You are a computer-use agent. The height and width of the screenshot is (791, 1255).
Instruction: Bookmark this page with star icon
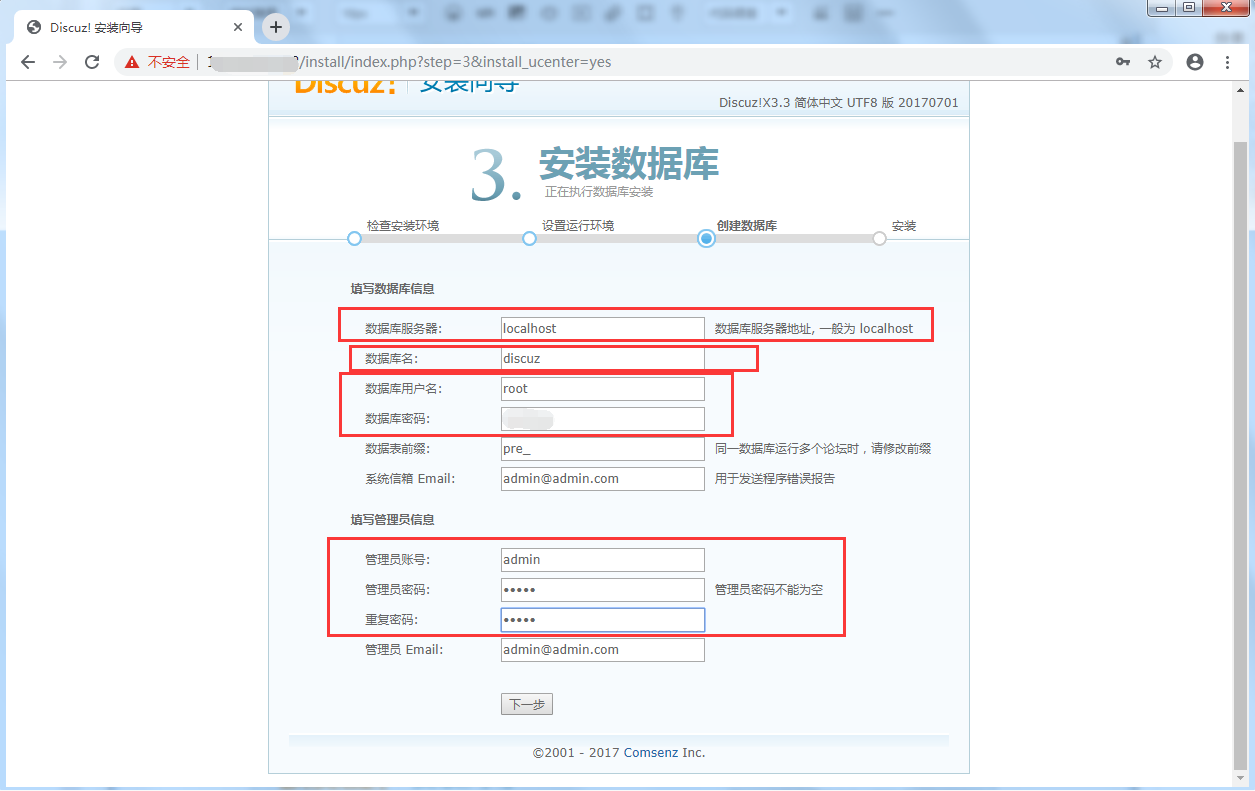point(1155,62)
